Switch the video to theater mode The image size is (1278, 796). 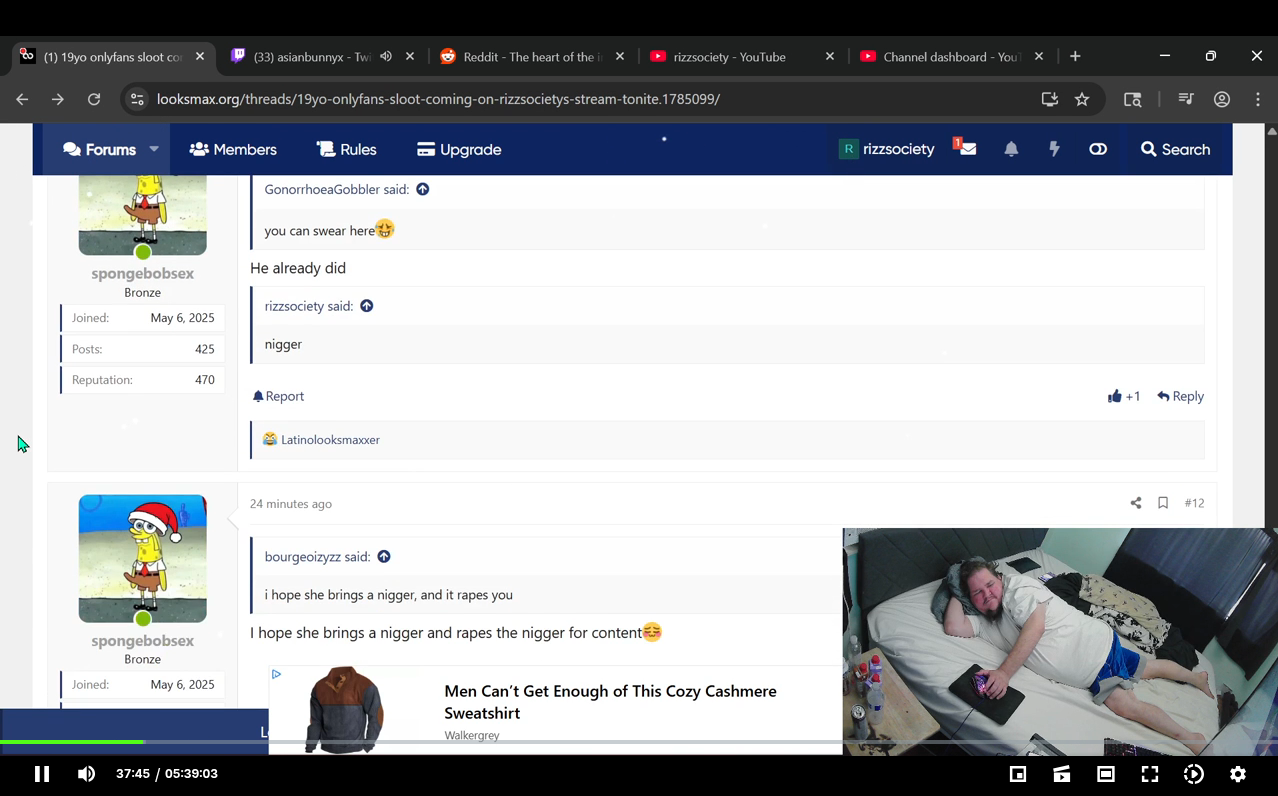(1106, 773)
